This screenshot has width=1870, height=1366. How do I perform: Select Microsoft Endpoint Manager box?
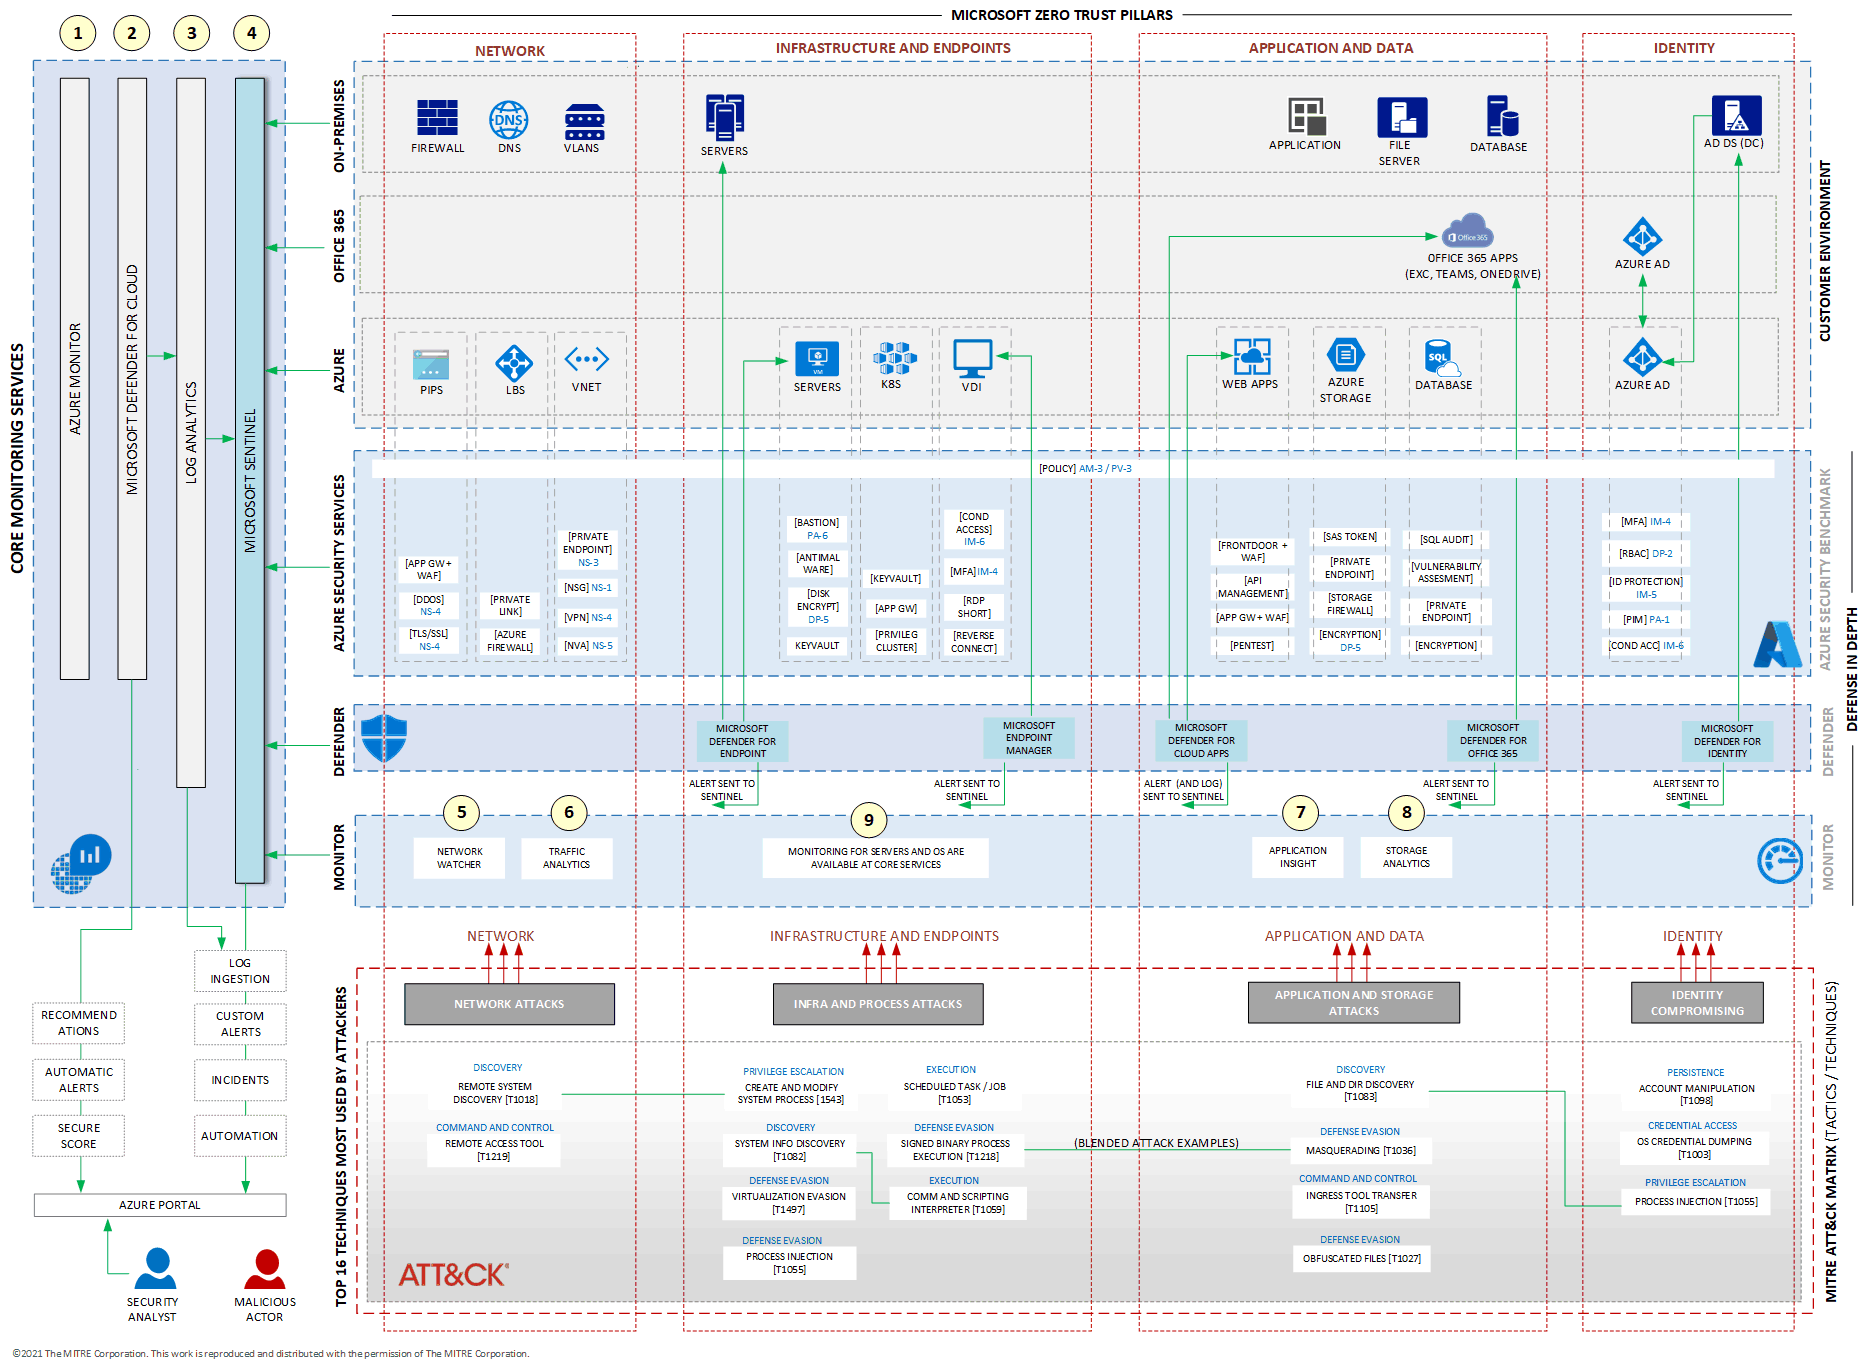coord(1029,738)
